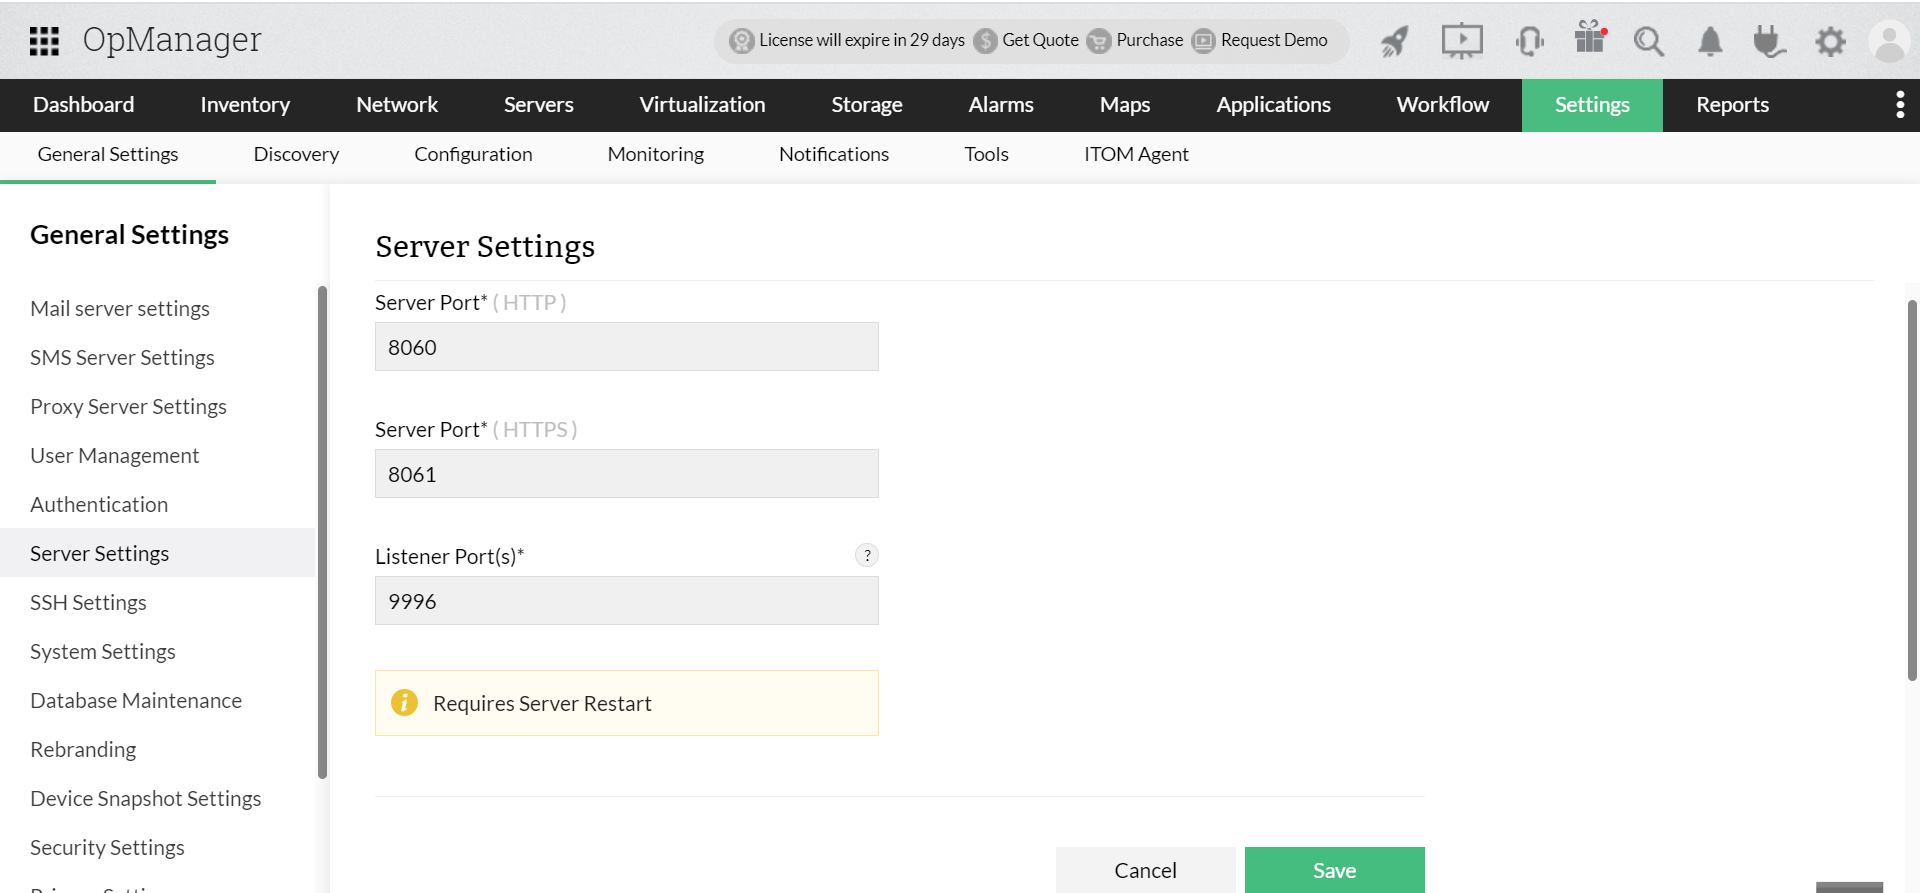1920x893 pixels.
Task: Go to the Storage menu
Action: pyautogui.click(x=867, y=105)
